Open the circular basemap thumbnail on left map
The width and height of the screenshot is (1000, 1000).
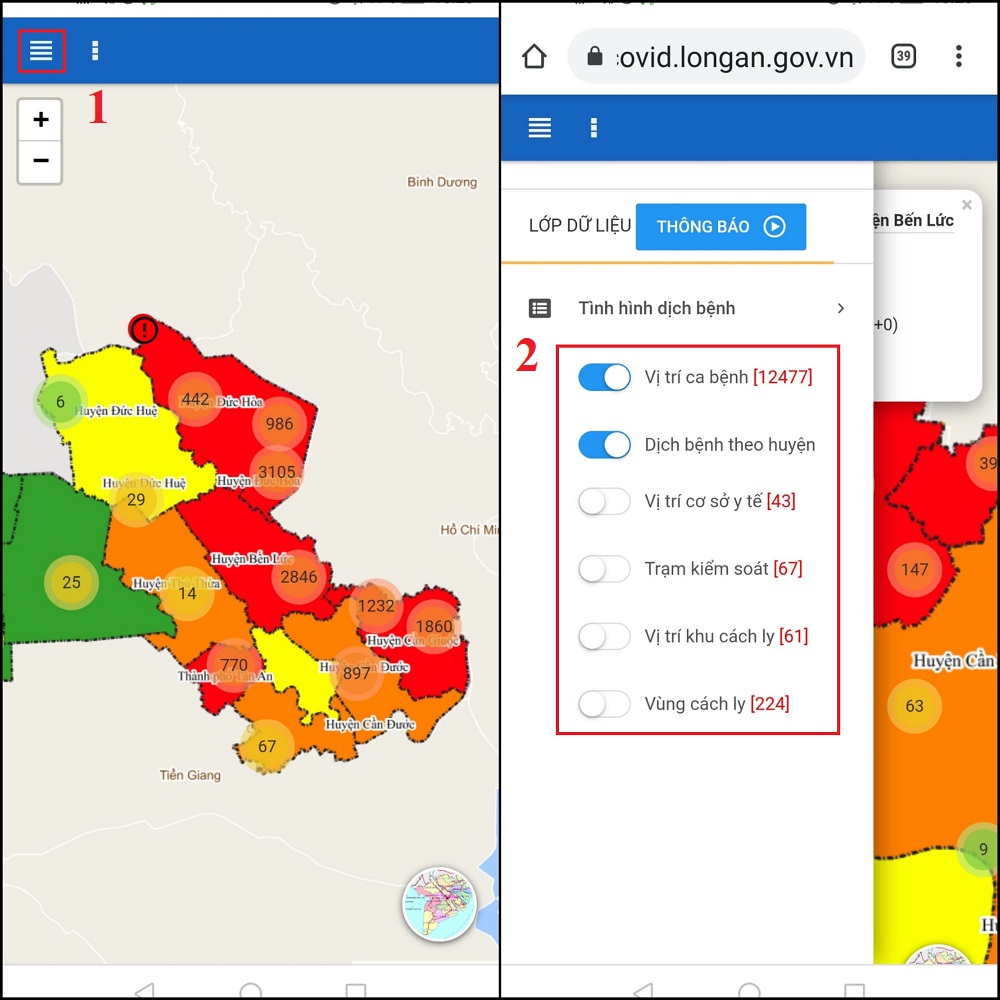pos(439,904)
